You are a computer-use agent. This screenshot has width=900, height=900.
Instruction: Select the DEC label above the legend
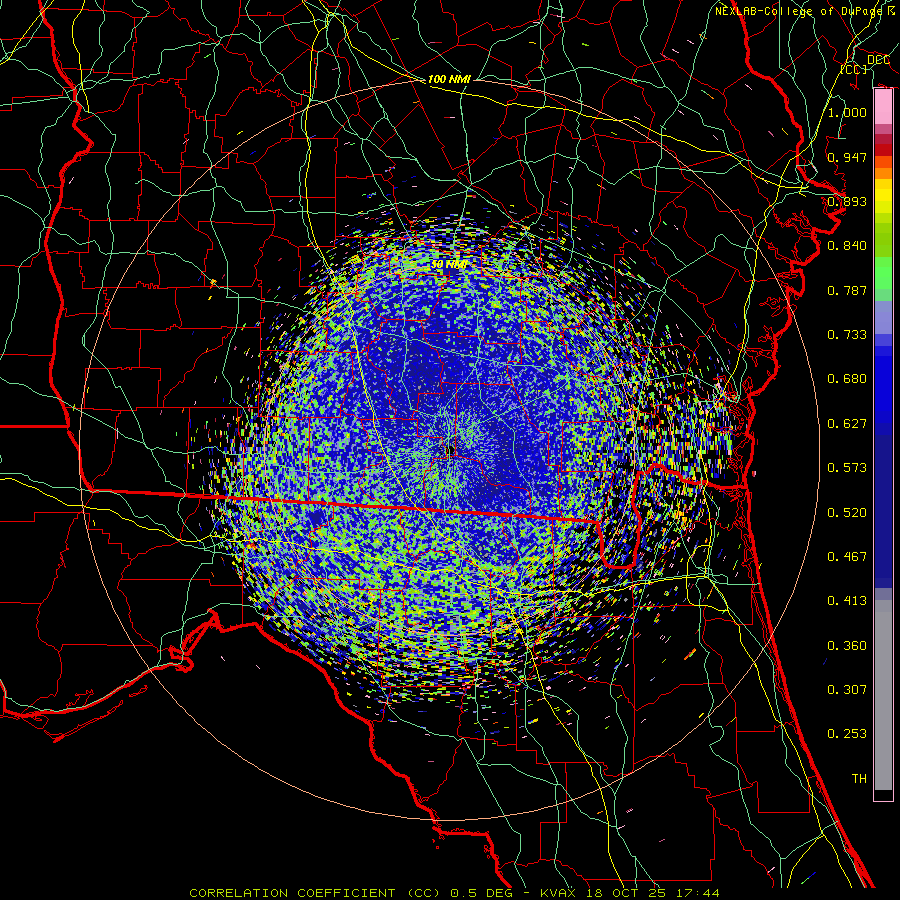click(x=878, y=59)
